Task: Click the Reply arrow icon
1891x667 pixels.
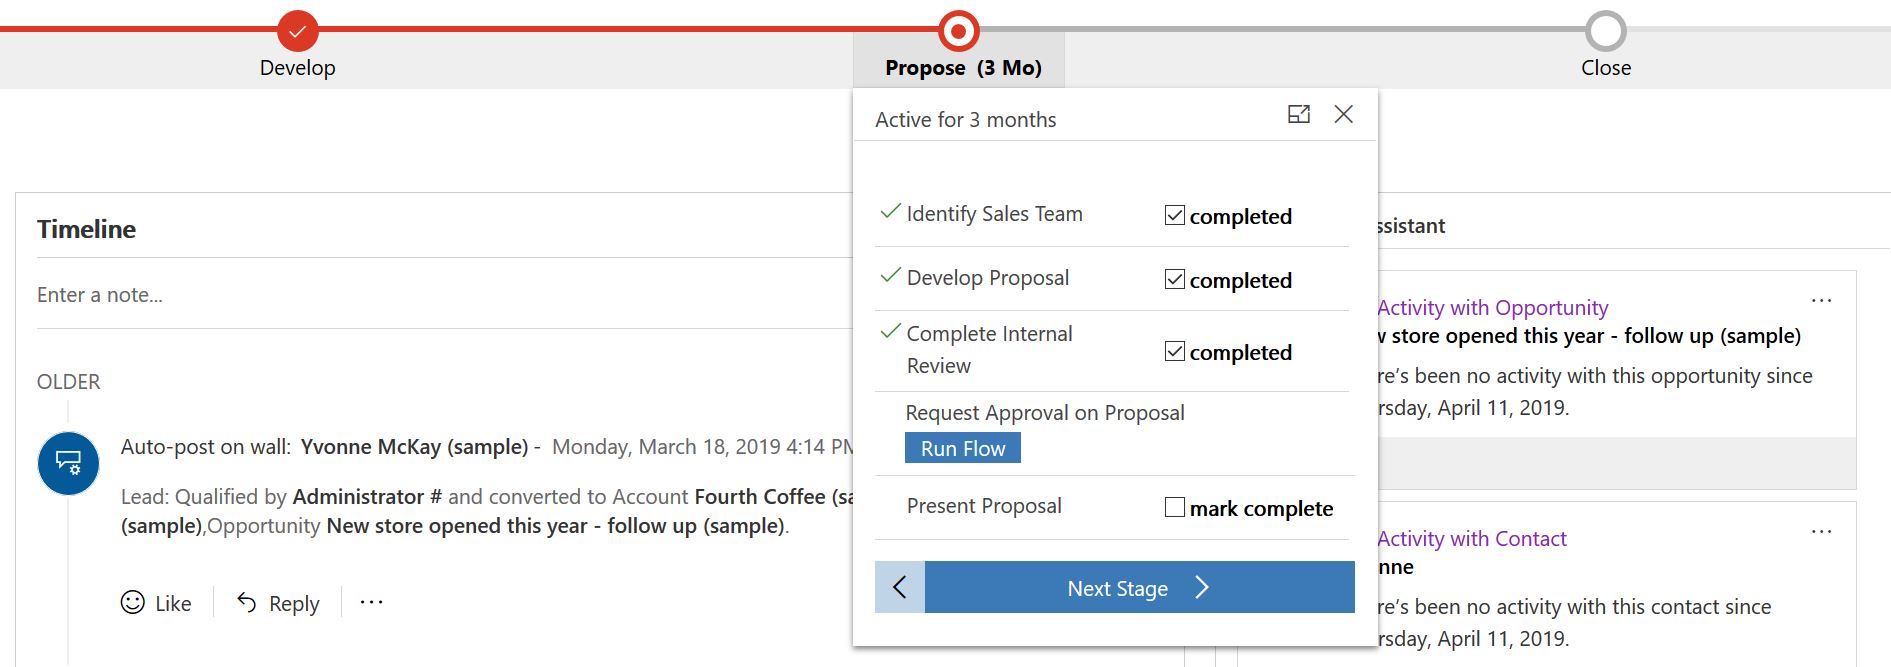Action: click(246, 602)
